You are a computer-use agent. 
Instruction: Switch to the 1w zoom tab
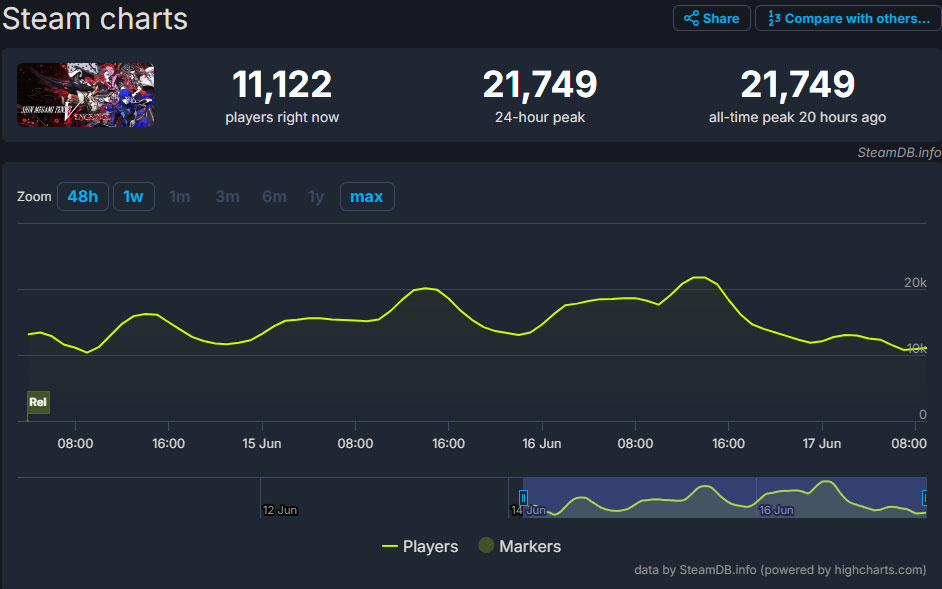coord(133,196)
